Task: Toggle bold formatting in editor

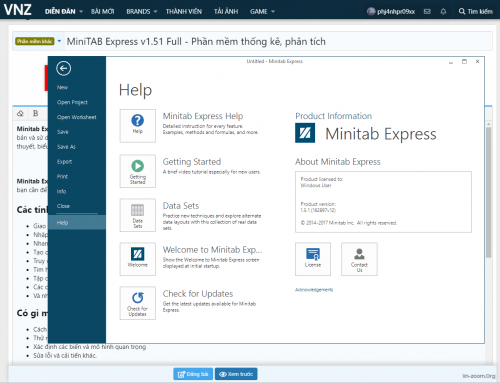Action: (35, 113)
